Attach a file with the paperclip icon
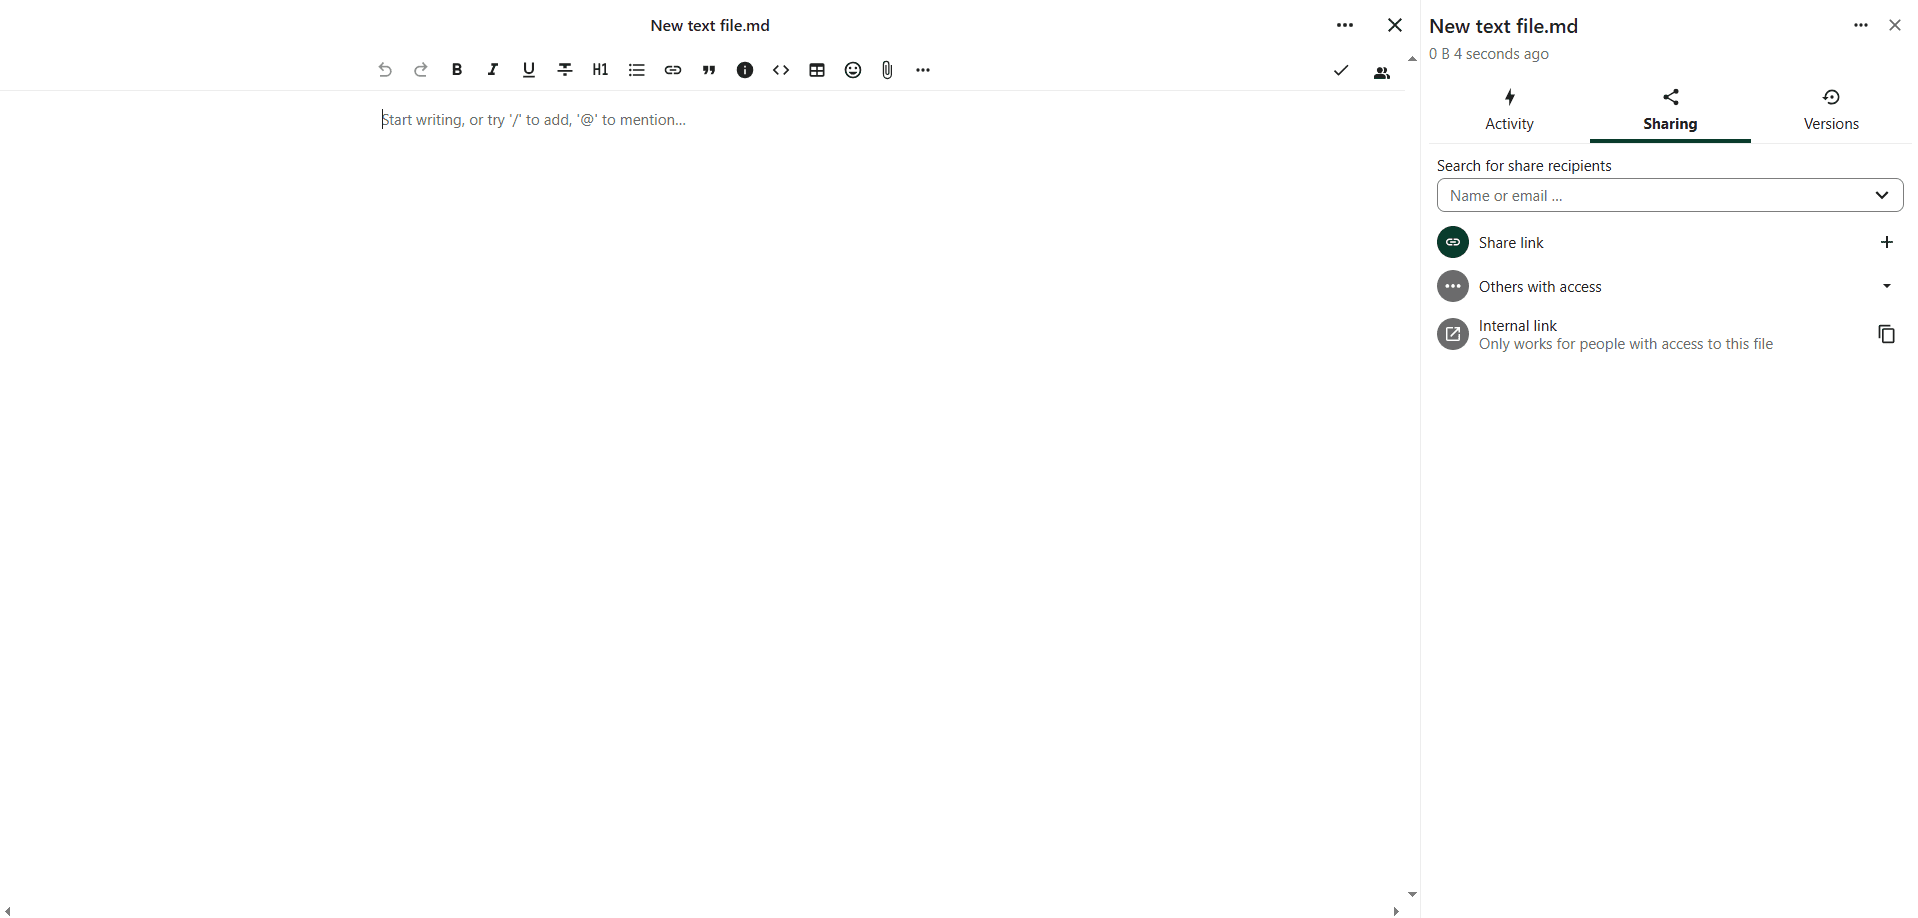Screen dimensions: 1918x918 coord(887,70)
